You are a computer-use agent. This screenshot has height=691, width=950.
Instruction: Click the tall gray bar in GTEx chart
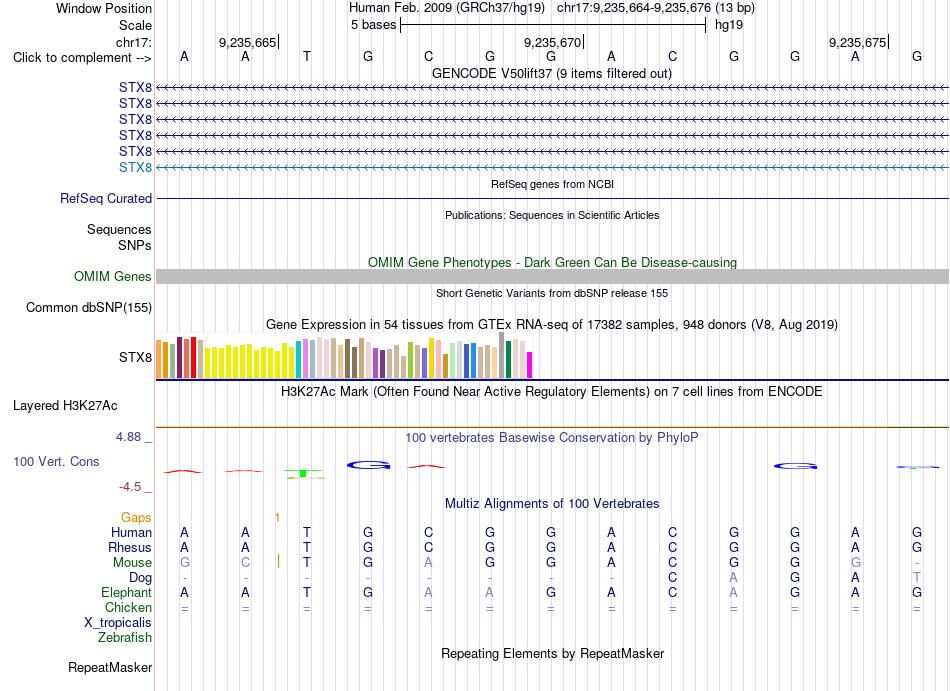pos(501,355)
